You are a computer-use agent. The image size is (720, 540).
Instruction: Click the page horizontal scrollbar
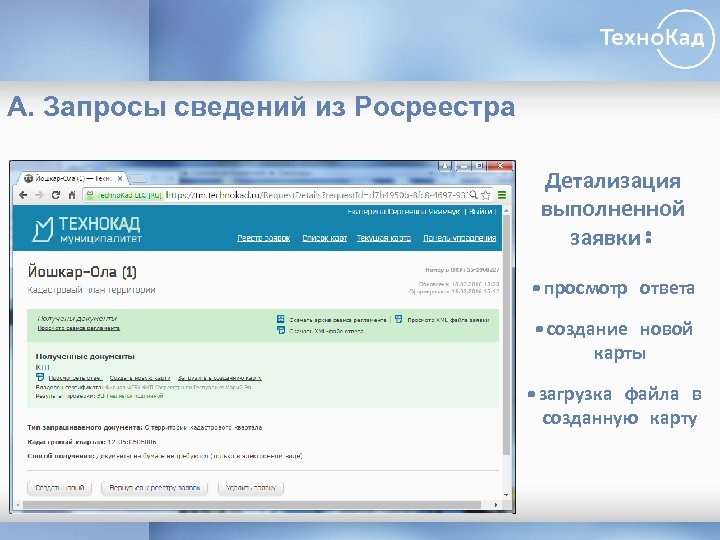(x=250, y=505)
